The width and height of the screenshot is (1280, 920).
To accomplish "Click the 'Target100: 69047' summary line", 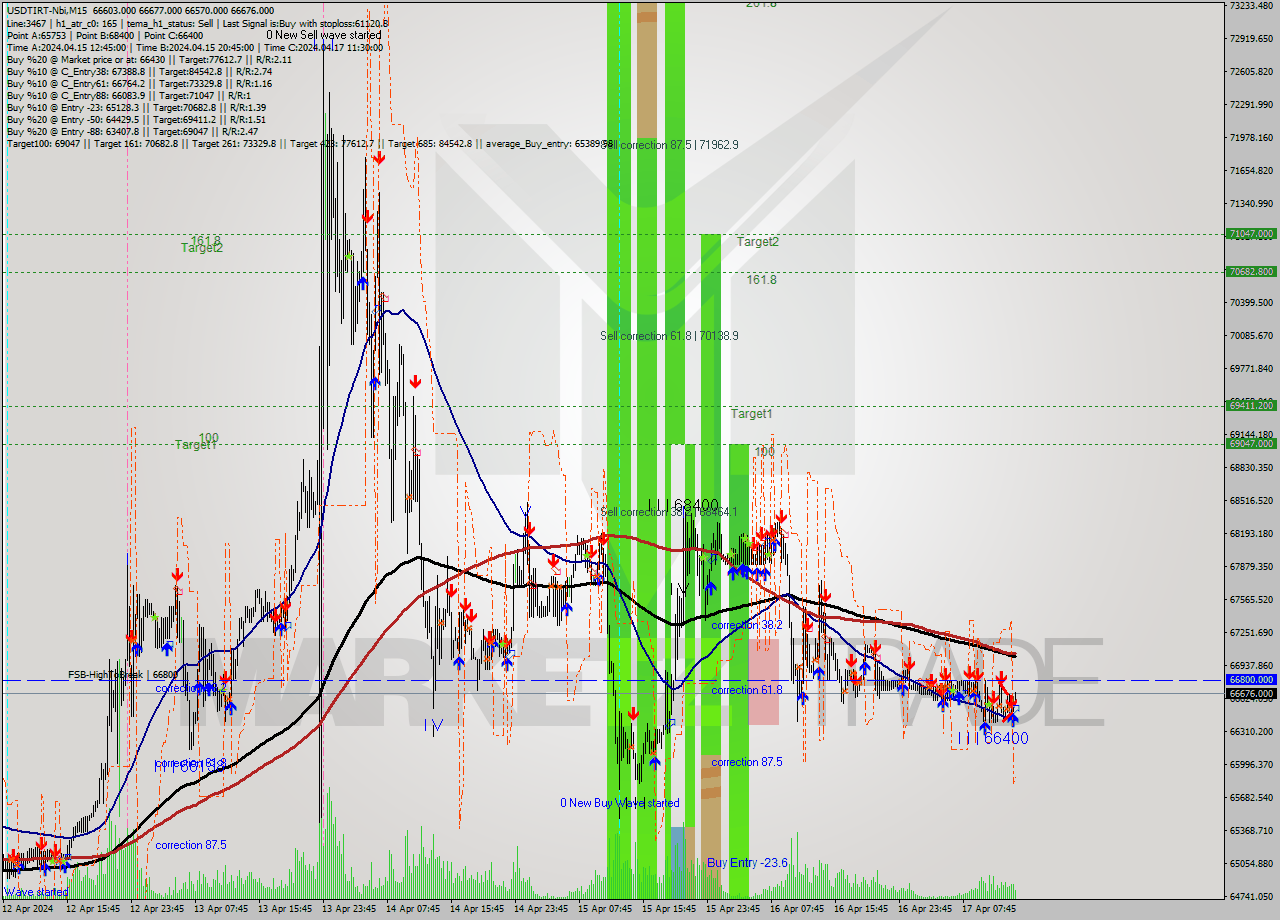I will 310,144.
